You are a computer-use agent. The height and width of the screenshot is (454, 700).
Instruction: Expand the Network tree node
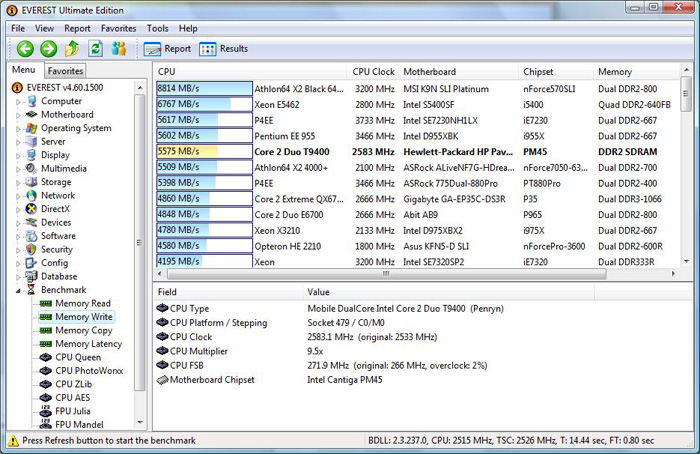point(18,196)
